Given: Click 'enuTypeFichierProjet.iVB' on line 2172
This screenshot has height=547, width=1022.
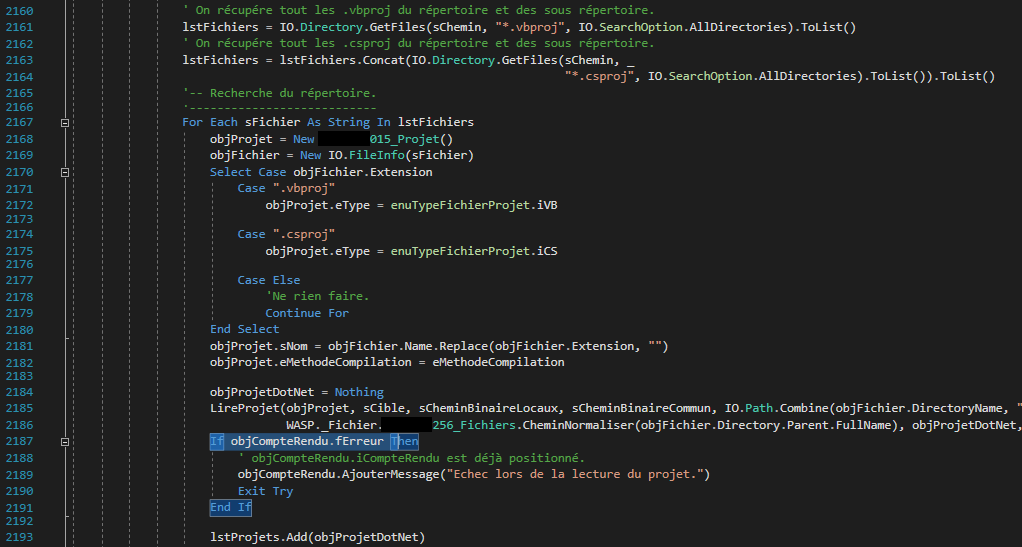Looking at the screenshot, I should click(x=474, y=205).
